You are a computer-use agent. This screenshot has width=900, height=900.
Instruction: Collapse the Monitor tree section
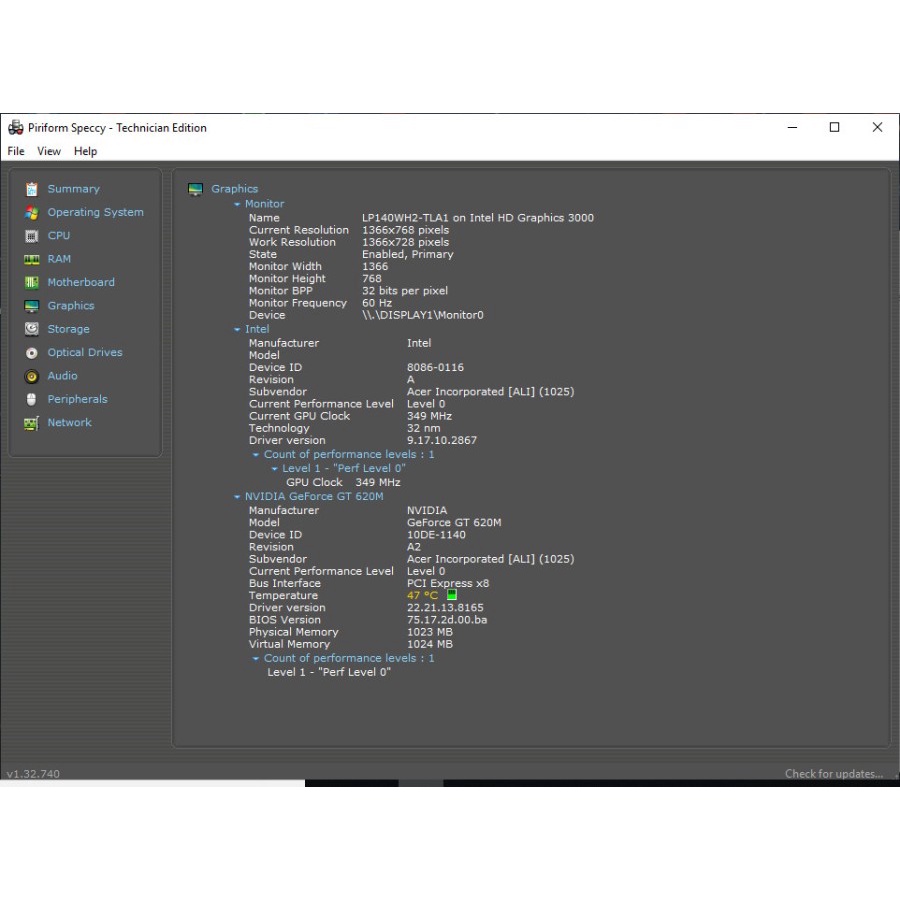click(238, 204)
